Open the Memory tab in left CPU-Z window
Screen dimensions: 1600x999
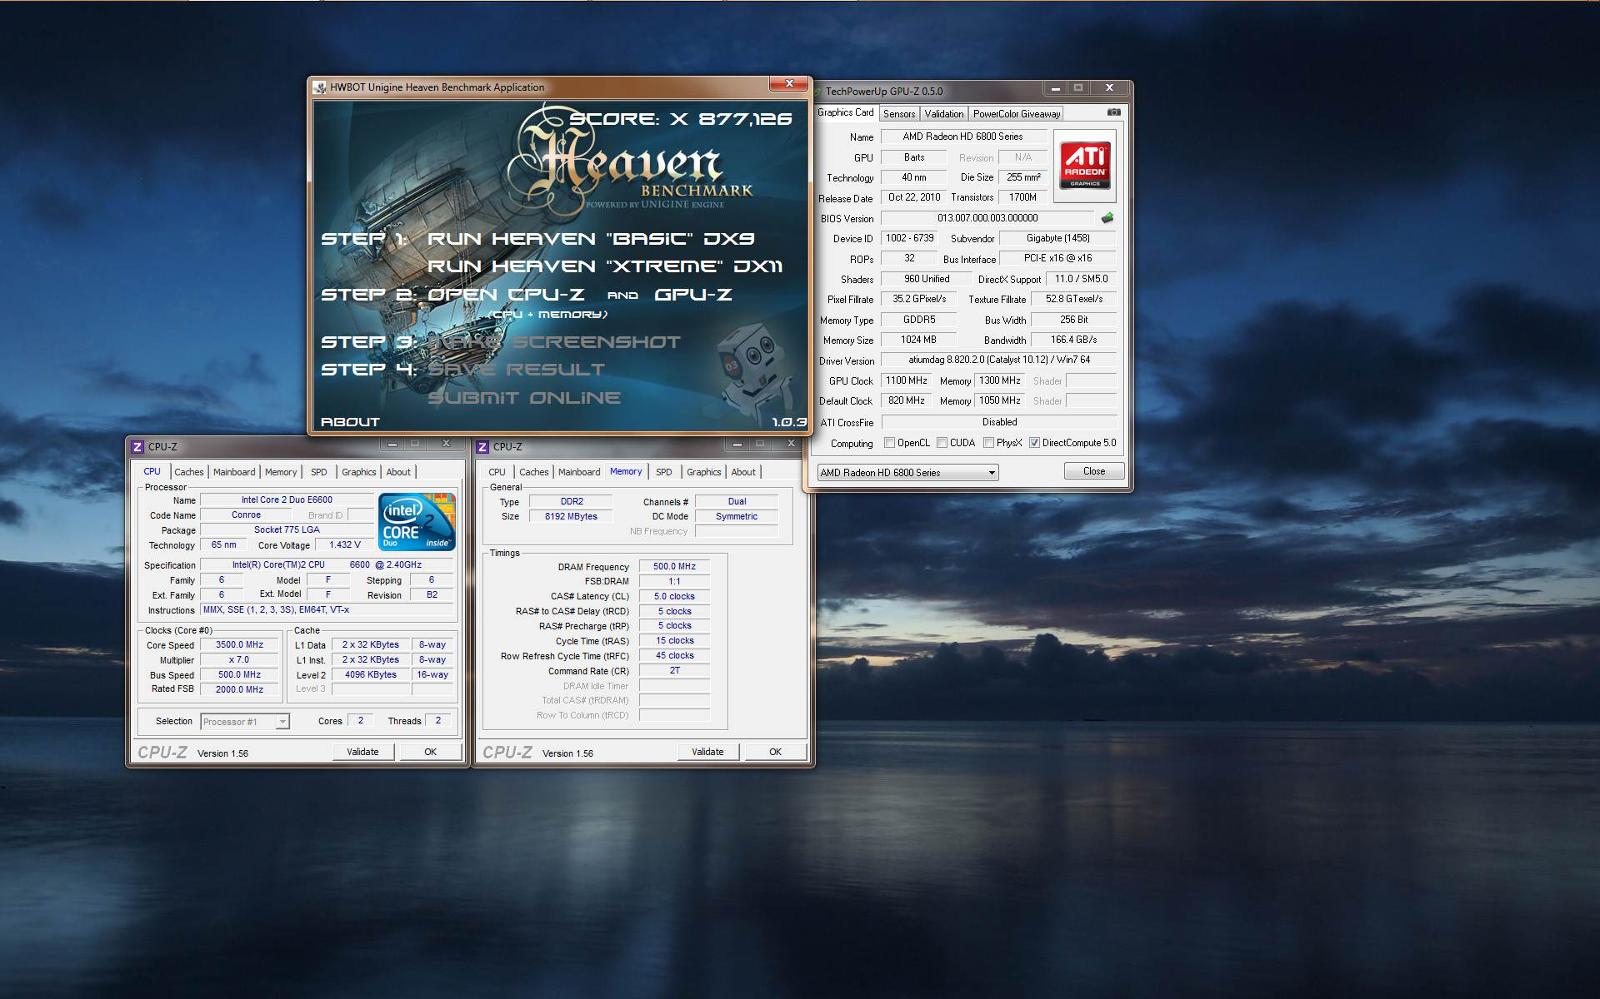pos(281,472)
